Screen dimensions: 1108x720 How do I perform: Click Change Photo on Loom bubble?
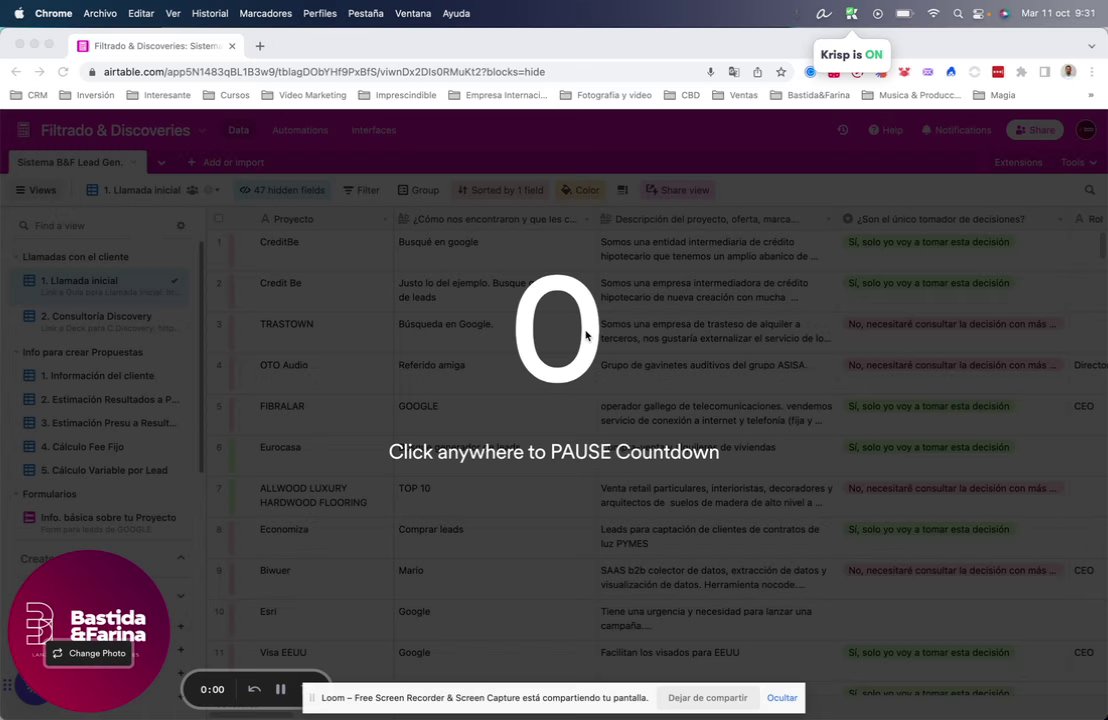point(89,653)
